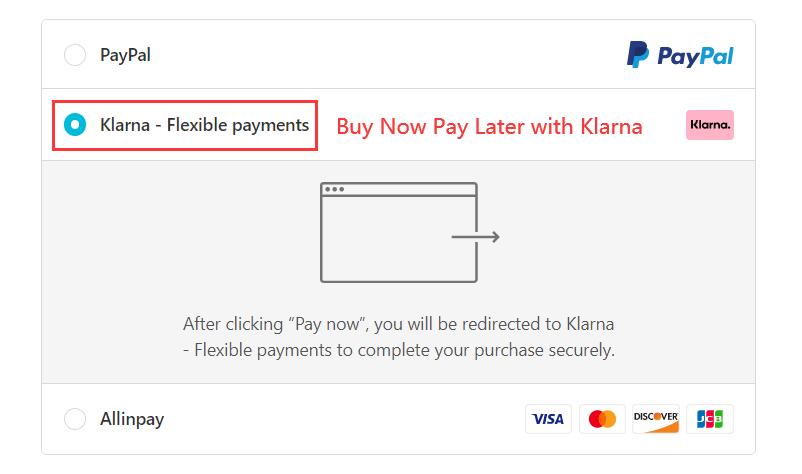Click the Mastercard icon

[x=602, y=419]
